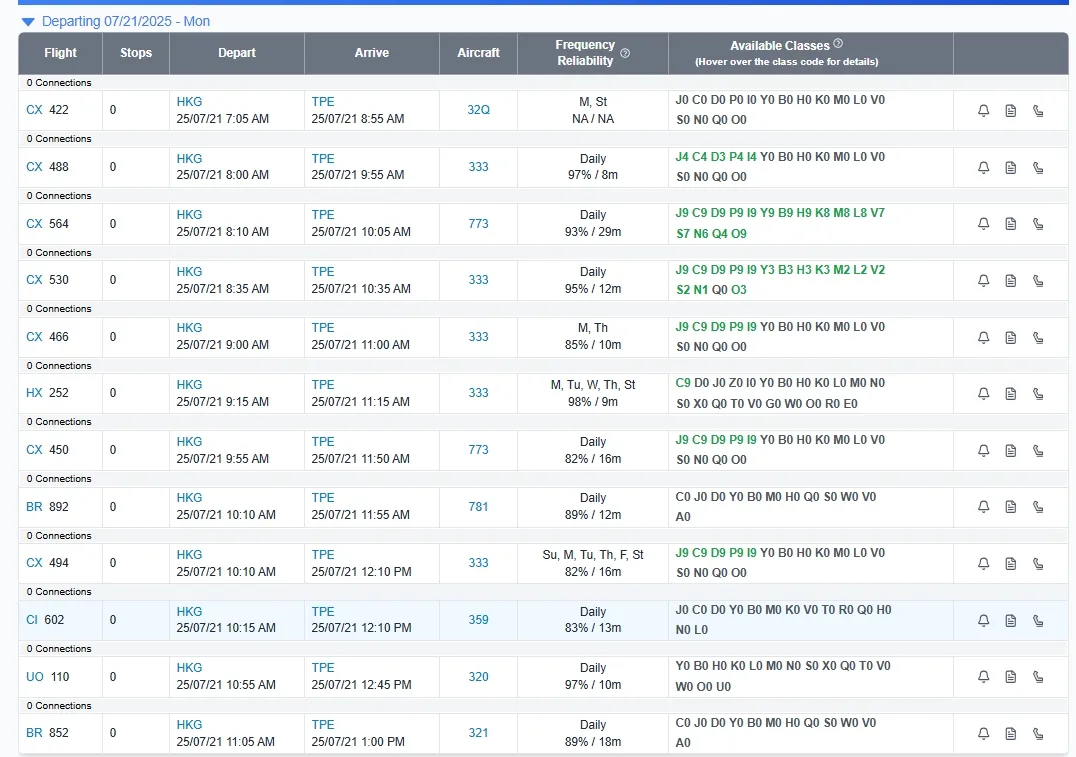Screen dimensions: 1076x757
Task: Open the document icon for BR 892
Action: click(1011, 507)
